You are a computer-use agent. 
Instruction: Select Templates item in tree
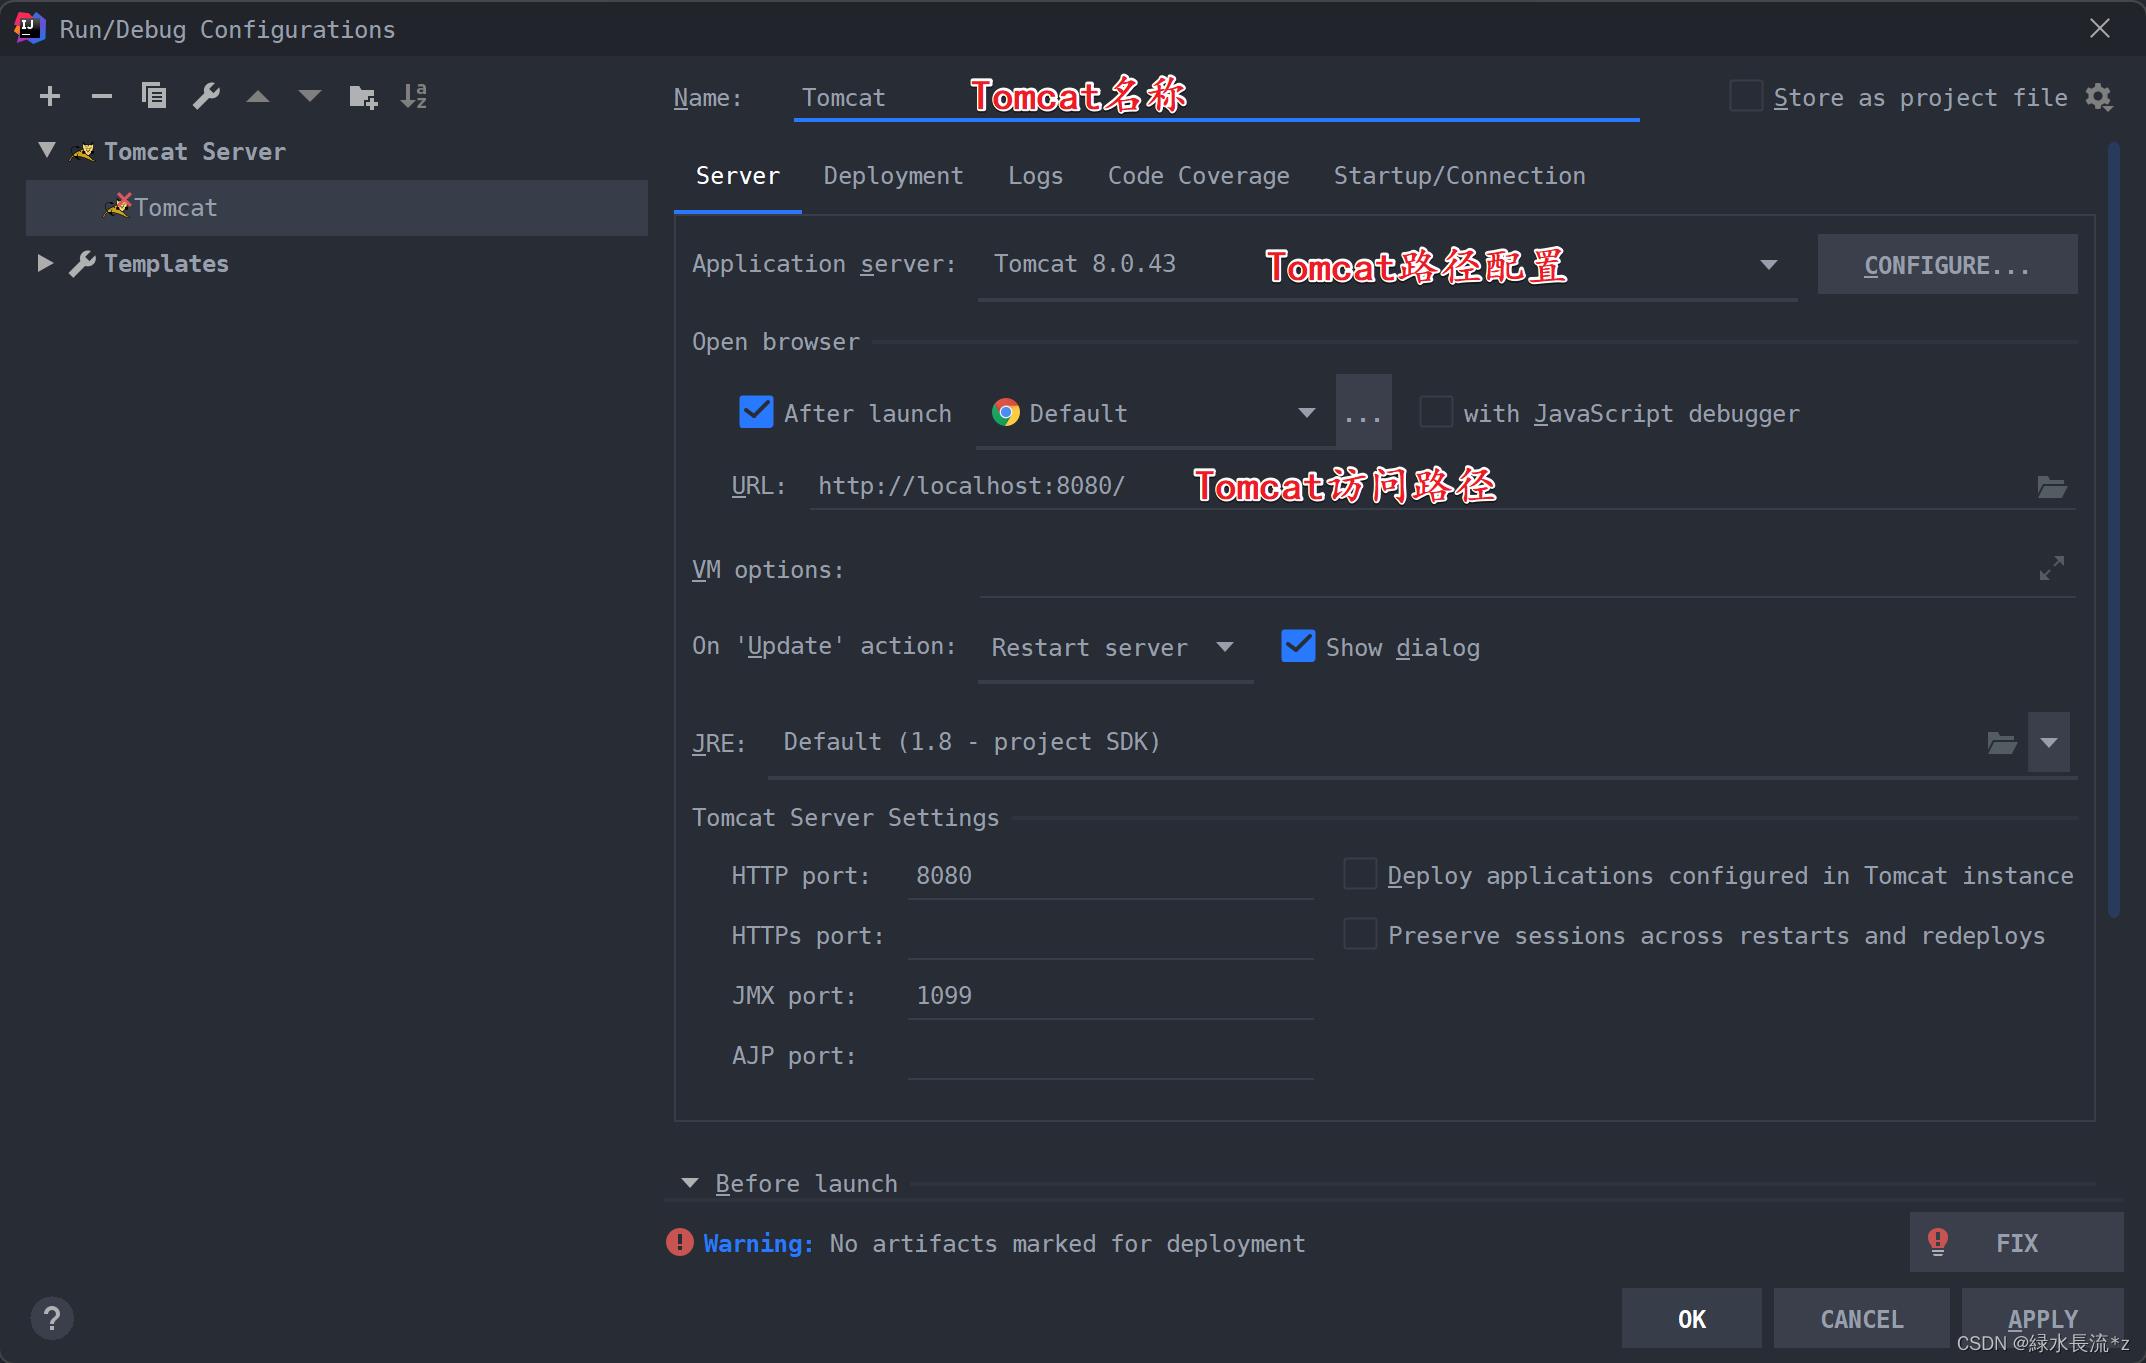click(x=166, y=264)
